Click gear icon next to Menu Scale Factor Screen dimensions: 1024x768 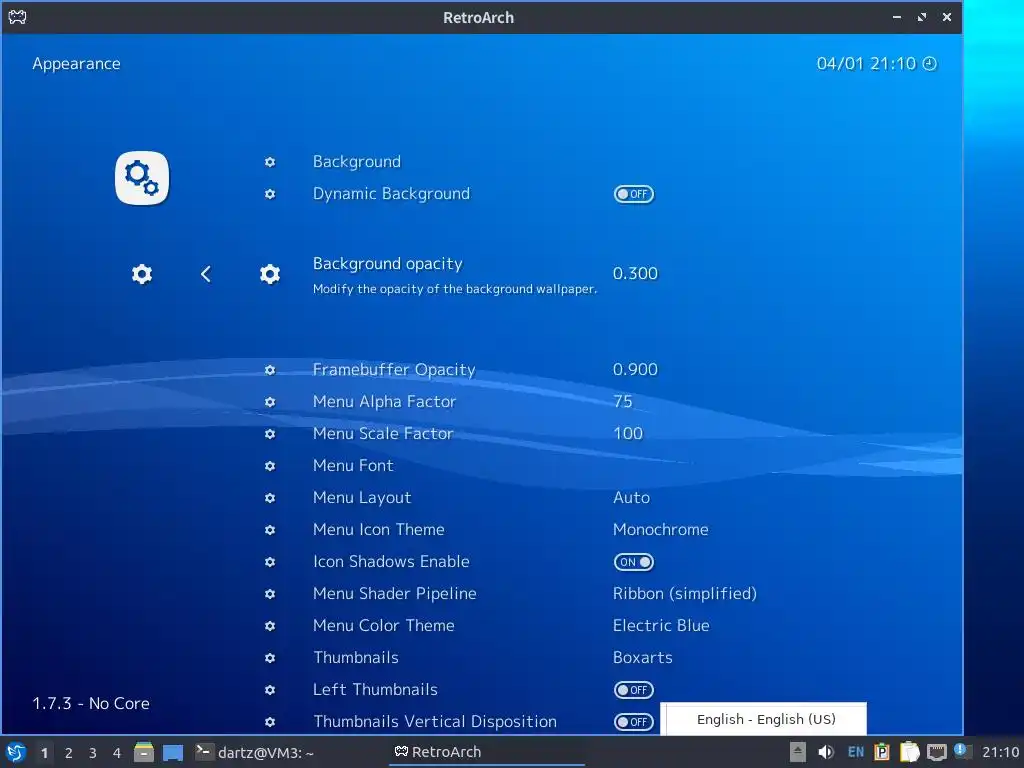[270, 434]
